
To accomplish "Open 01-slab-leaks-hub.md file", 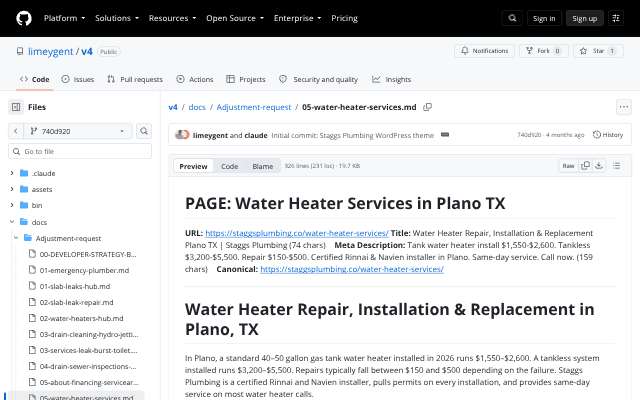I will [x=75, y=286].
